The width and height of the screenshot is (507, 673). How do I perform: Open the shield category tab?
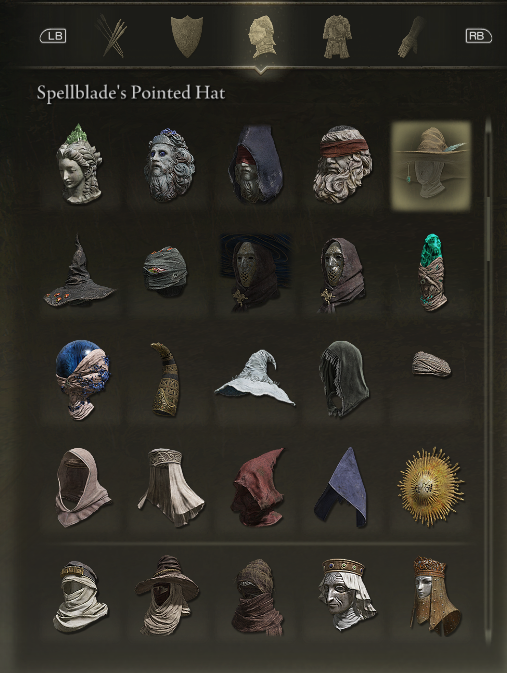[x=187, y=36]
